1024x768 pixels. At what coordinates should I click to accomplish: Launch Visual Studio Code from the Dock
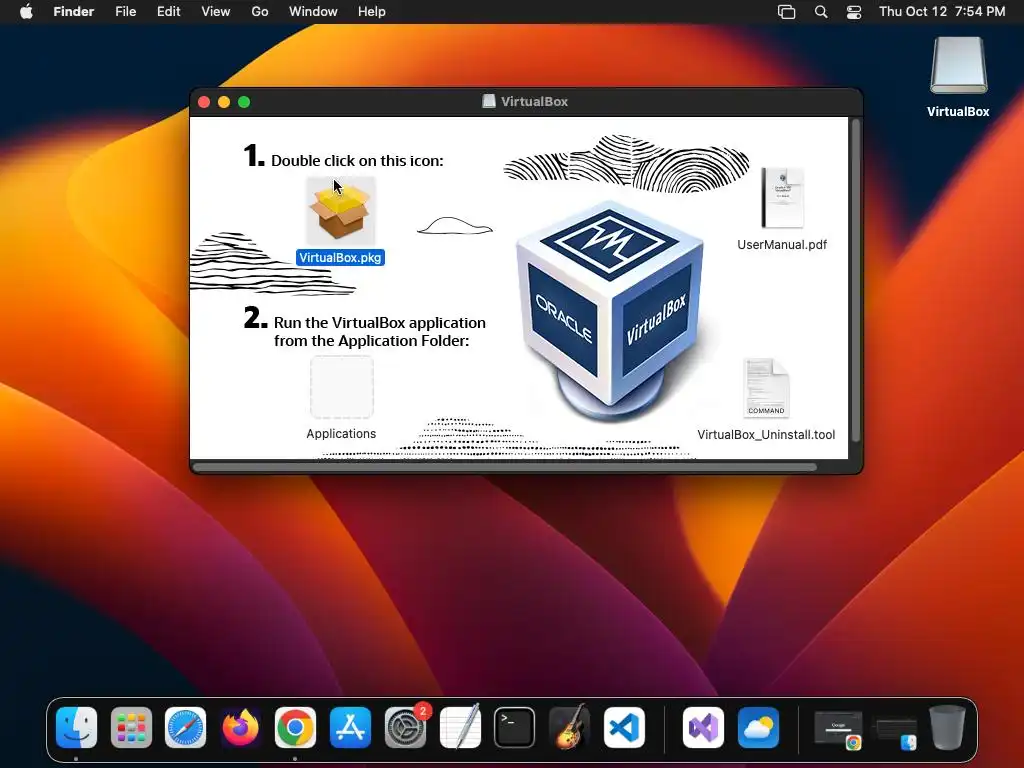point(624,728)
